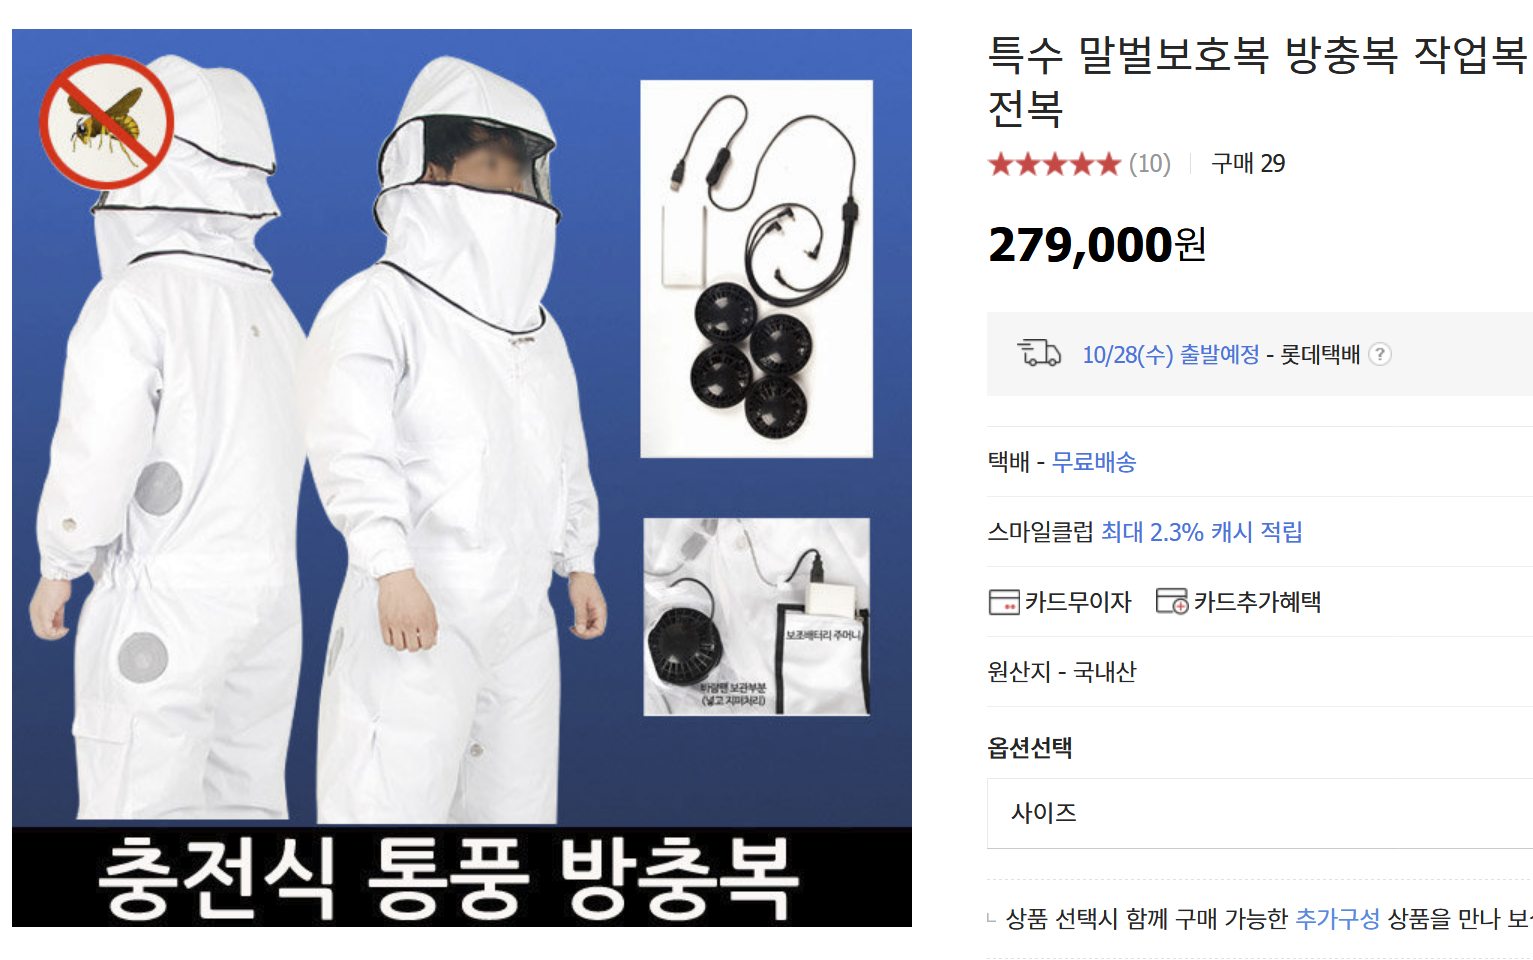
Task: Click the product title 특수 말벌보호복
Action: pyautogui.click(x=1128, y=54)
